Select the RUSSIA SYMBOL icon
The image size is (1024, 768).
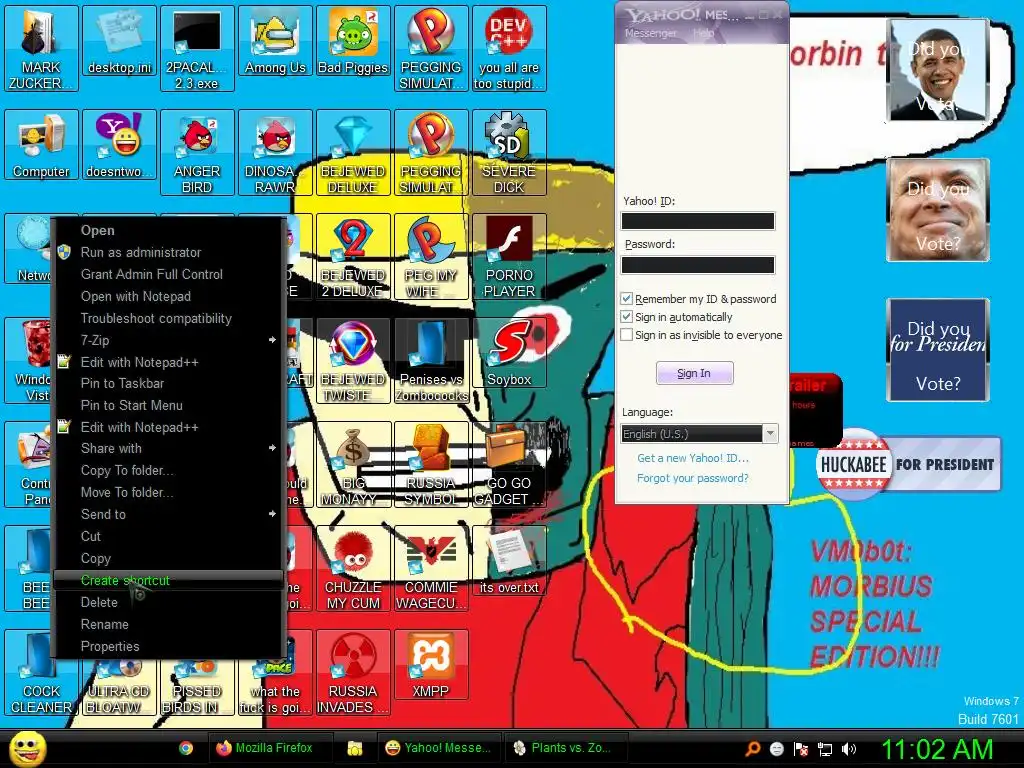pos(431,464)
